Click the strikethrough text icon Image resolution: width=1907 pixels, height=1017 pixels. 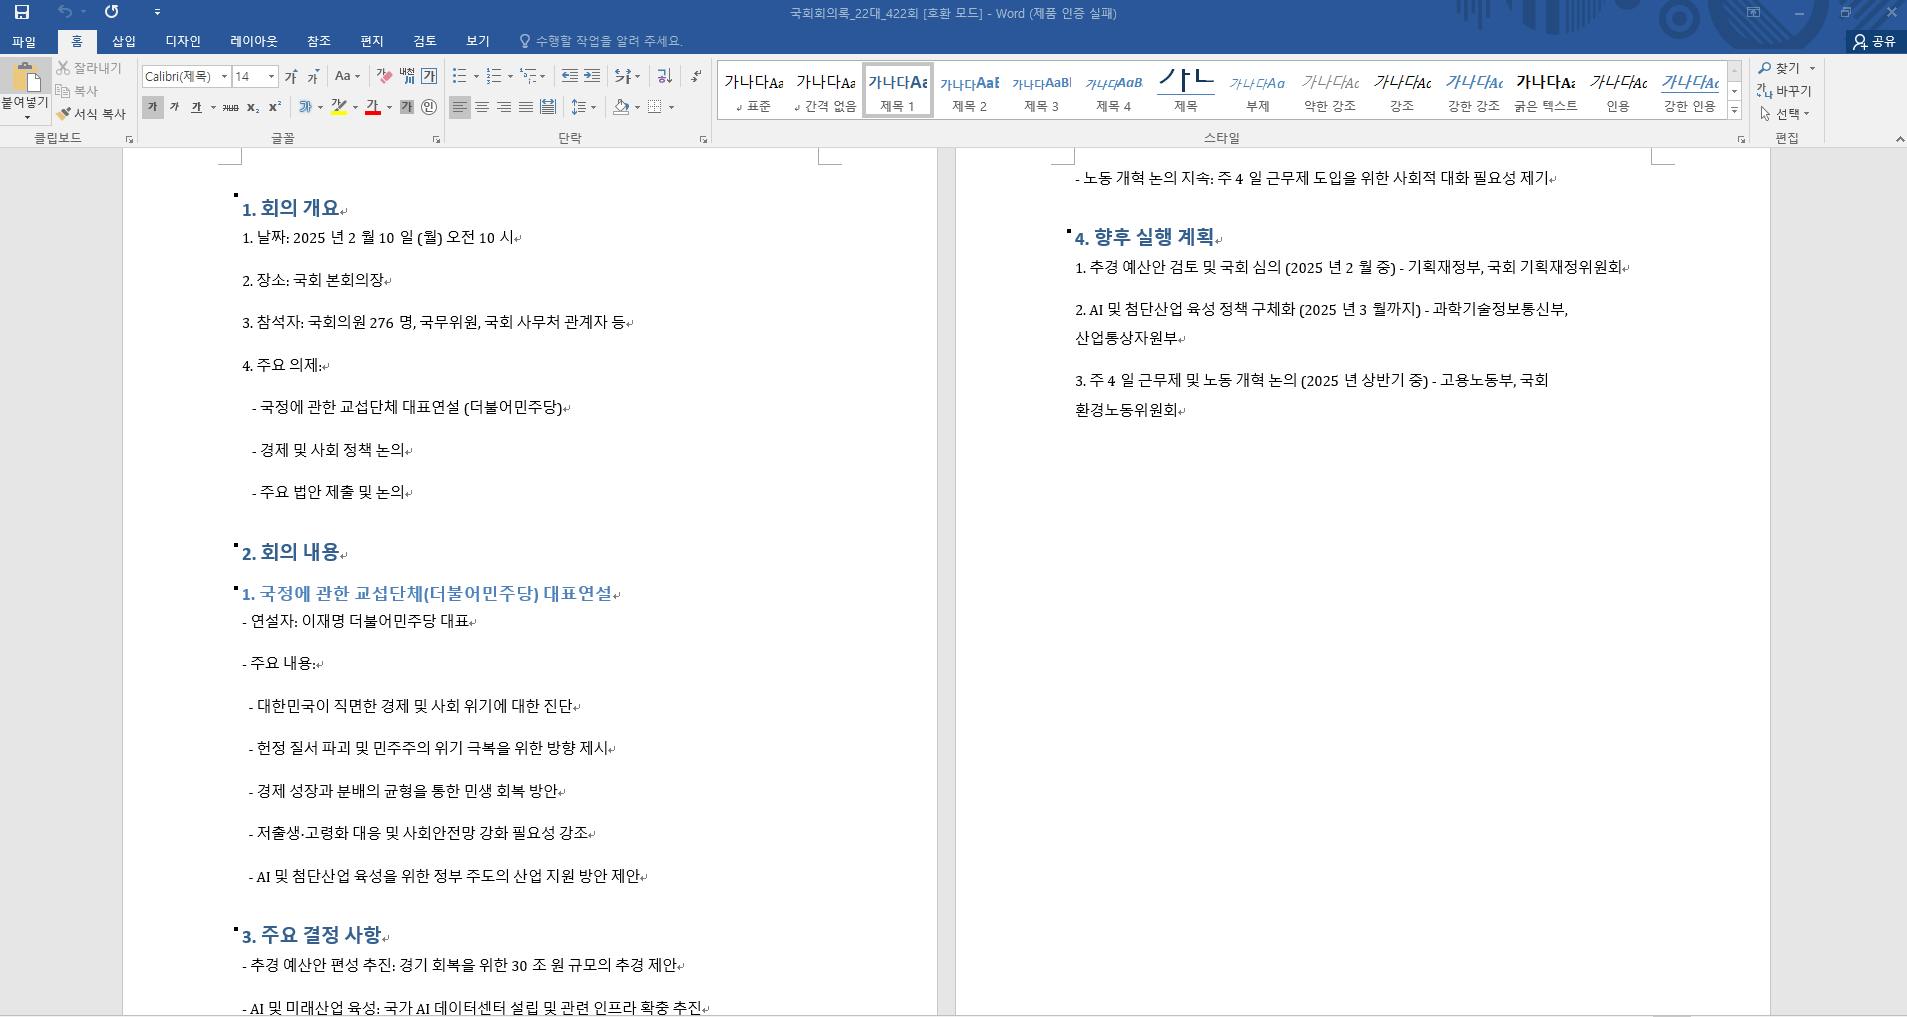[x=230, y=107]
